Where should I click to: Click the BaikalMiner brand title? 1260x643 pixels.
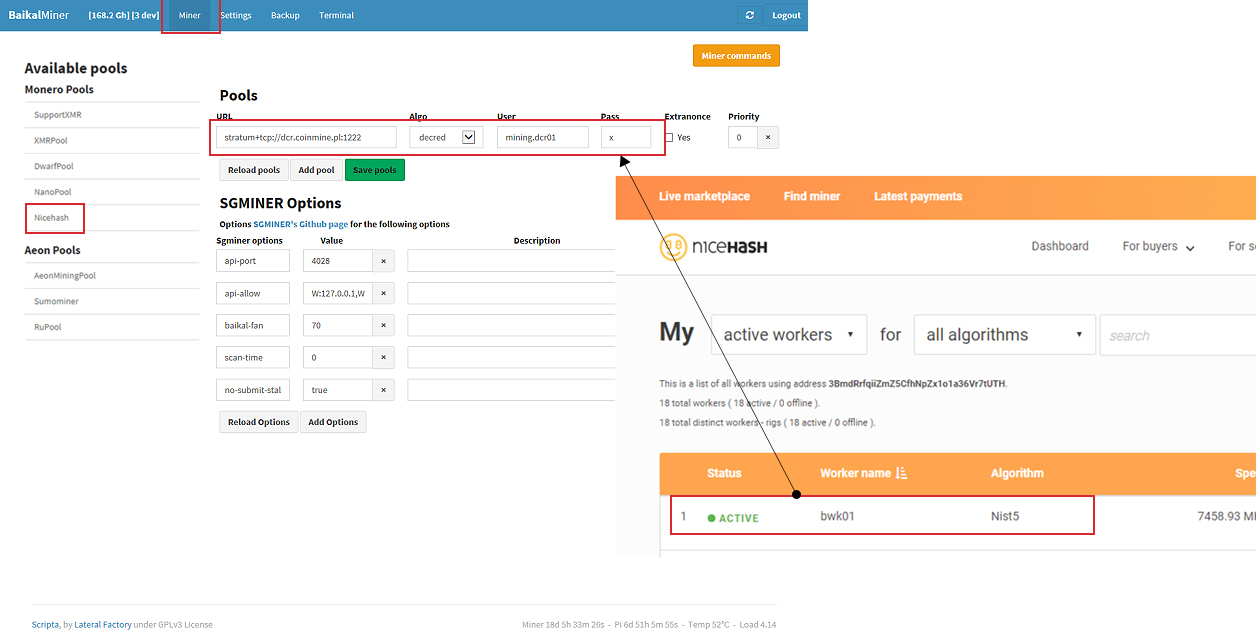pyautogui.click(x=39, y=15)
